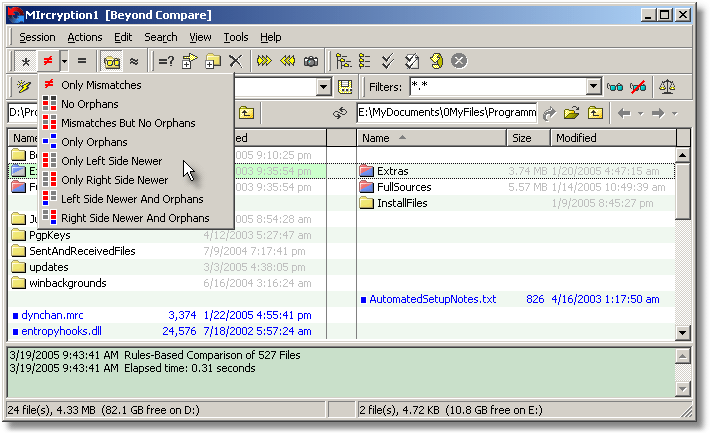The width and height of the screenshot is (711, 436).
Task: Open the View menu
Action: [x=200, y=37]
